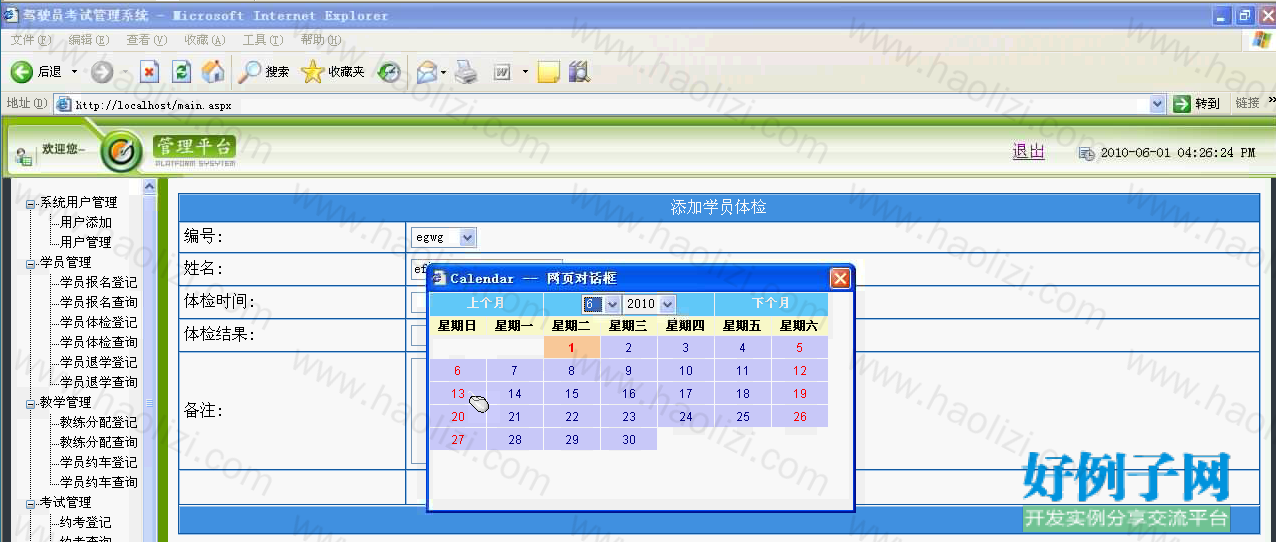
Task: Click the Go (转到) button
Action: (x=1198, y=104)
